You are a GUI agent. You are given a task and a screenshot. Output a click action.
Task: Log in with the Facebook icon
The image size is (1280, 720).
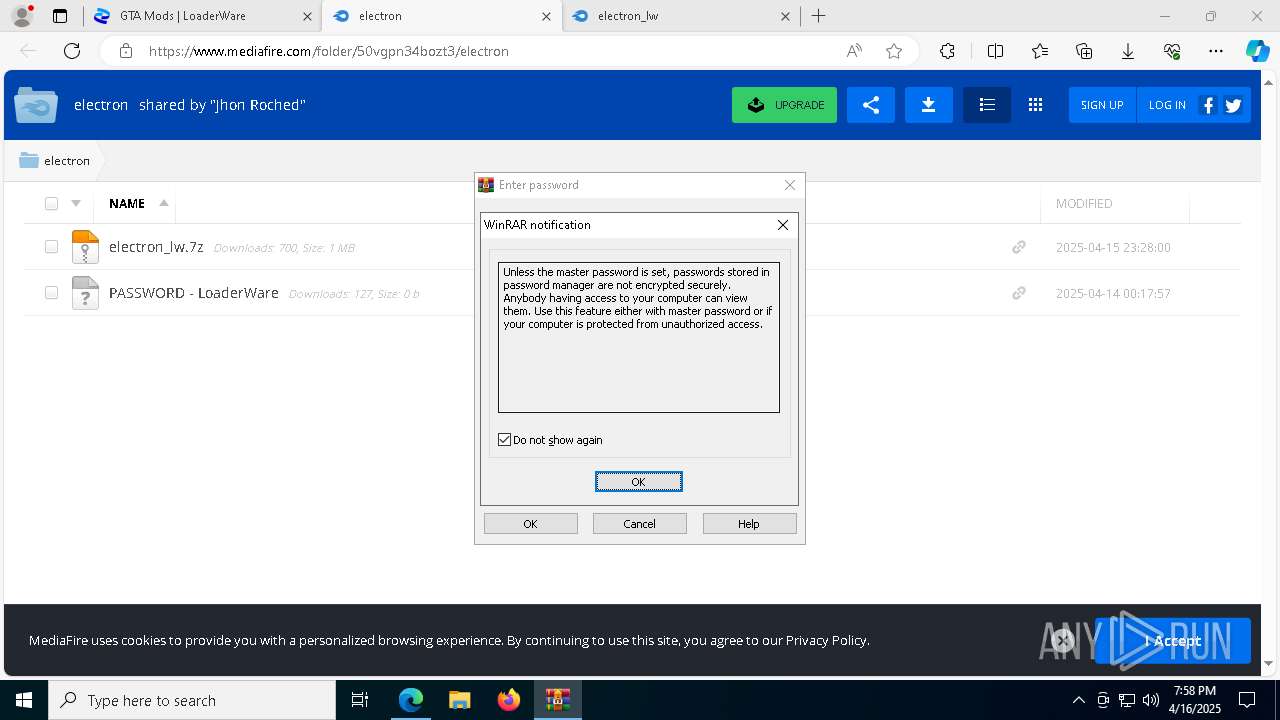point(1208,105)
